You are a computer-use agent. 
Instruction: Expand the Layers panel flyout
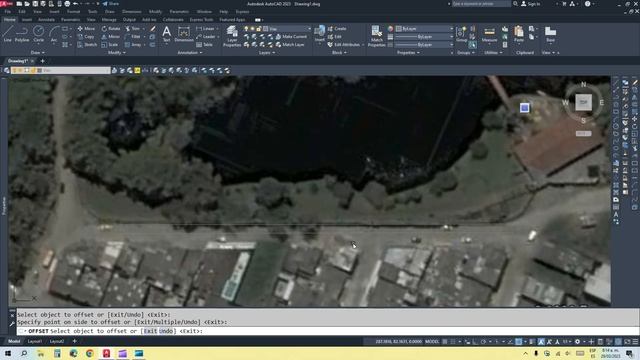pyautogui.click(x=267, y=53)
